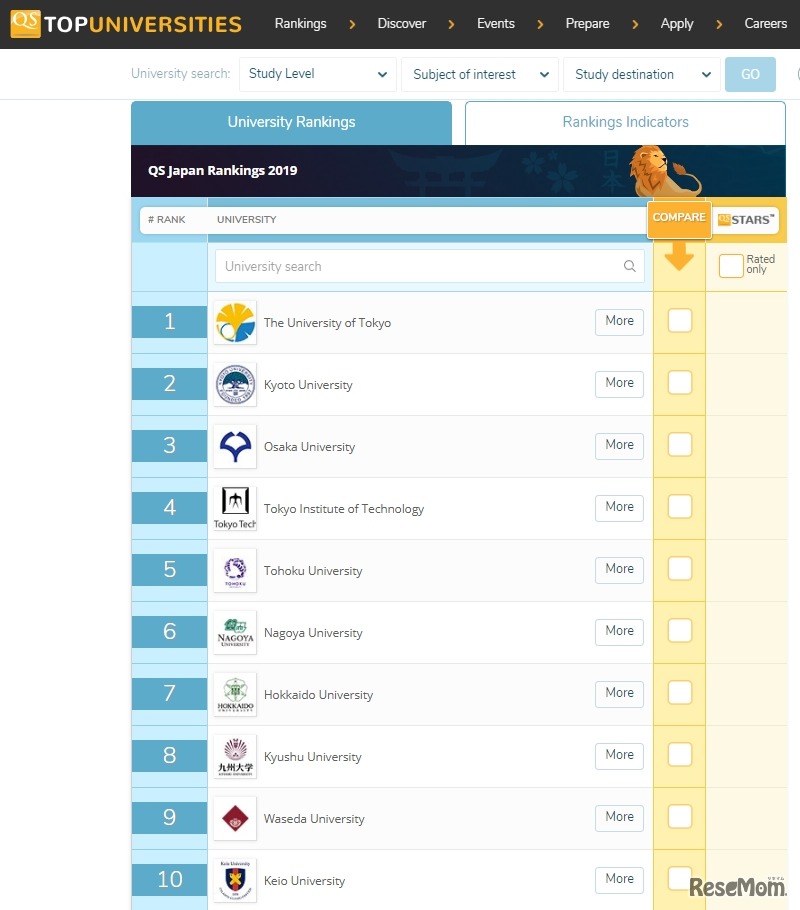Expand the Study destination dropdown

coord(640,74)
